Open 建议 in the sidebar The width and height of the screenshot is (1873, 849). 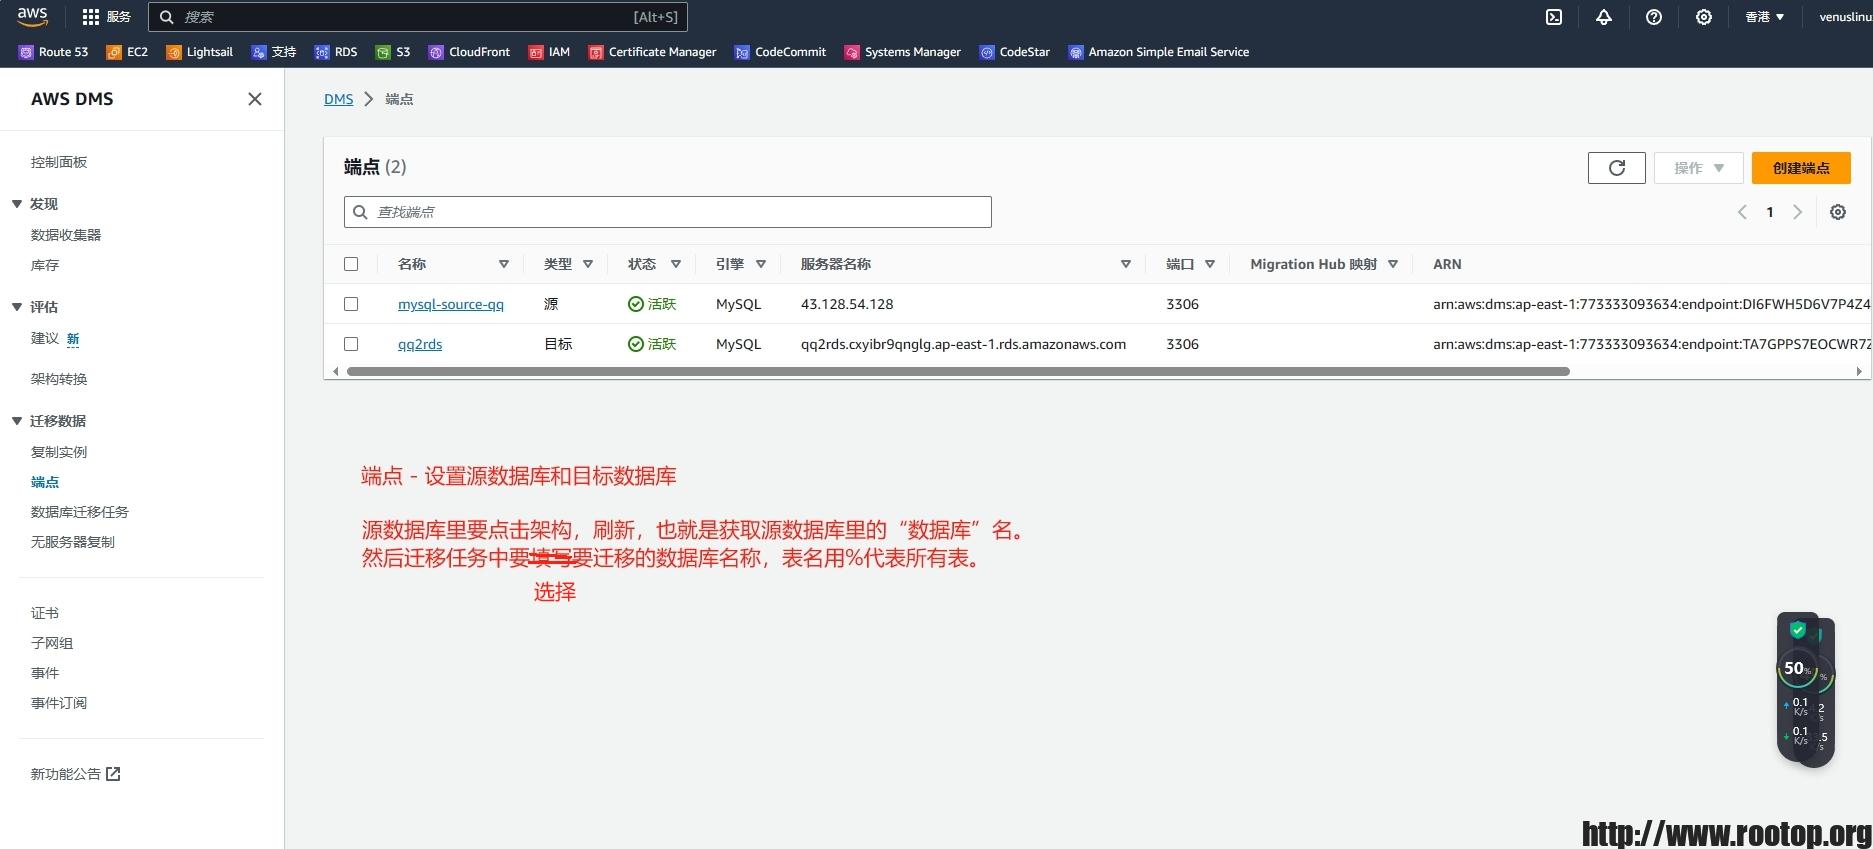point(45,338)
